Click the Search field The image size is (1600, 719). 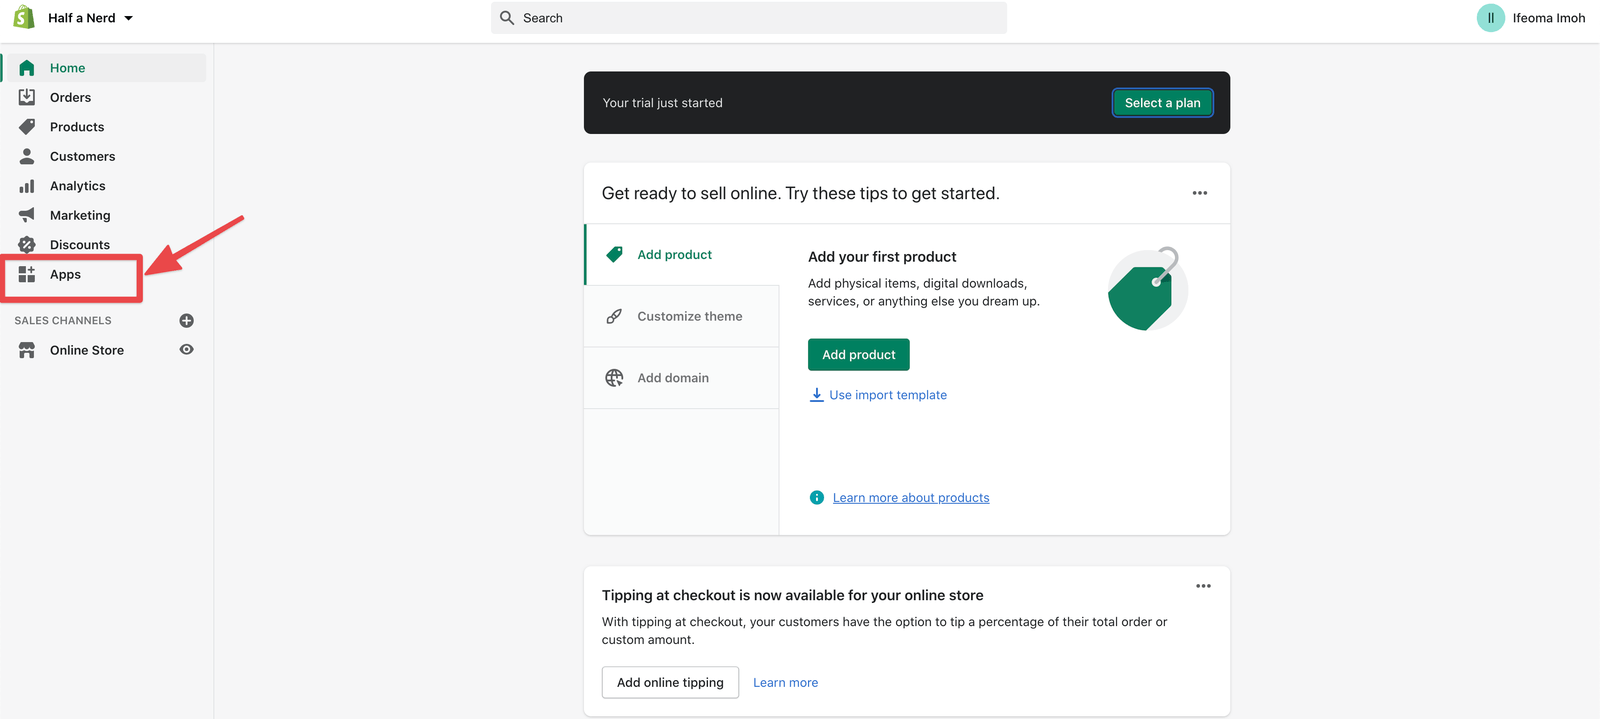tap(748, 18)
